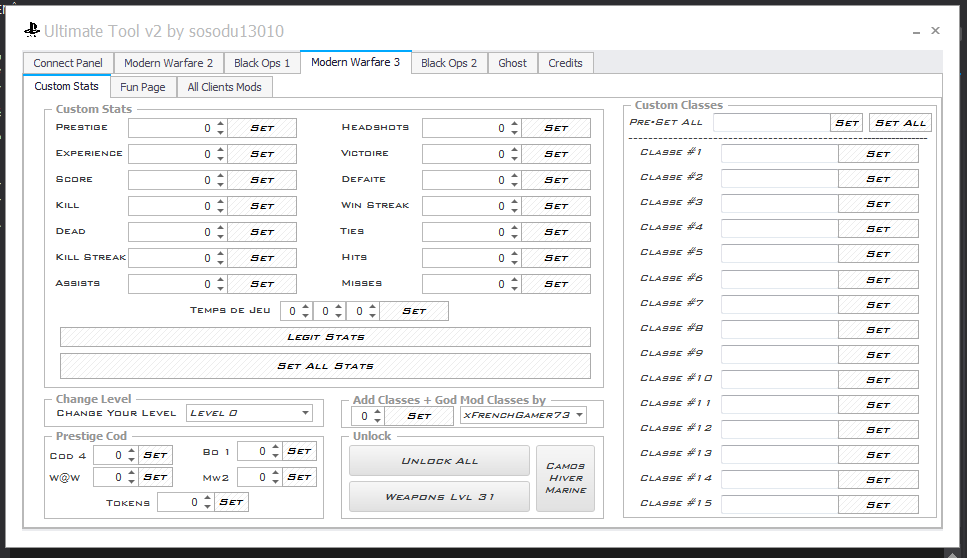Click the Camos Hiver Marine button
Viewport: 967px width, 558px height.
pos(566,478)
